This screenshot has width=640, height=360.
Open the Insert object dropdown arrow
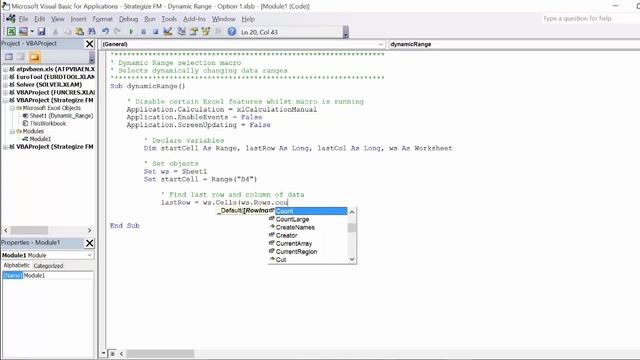pyautogui.click(x=32, y=31)
